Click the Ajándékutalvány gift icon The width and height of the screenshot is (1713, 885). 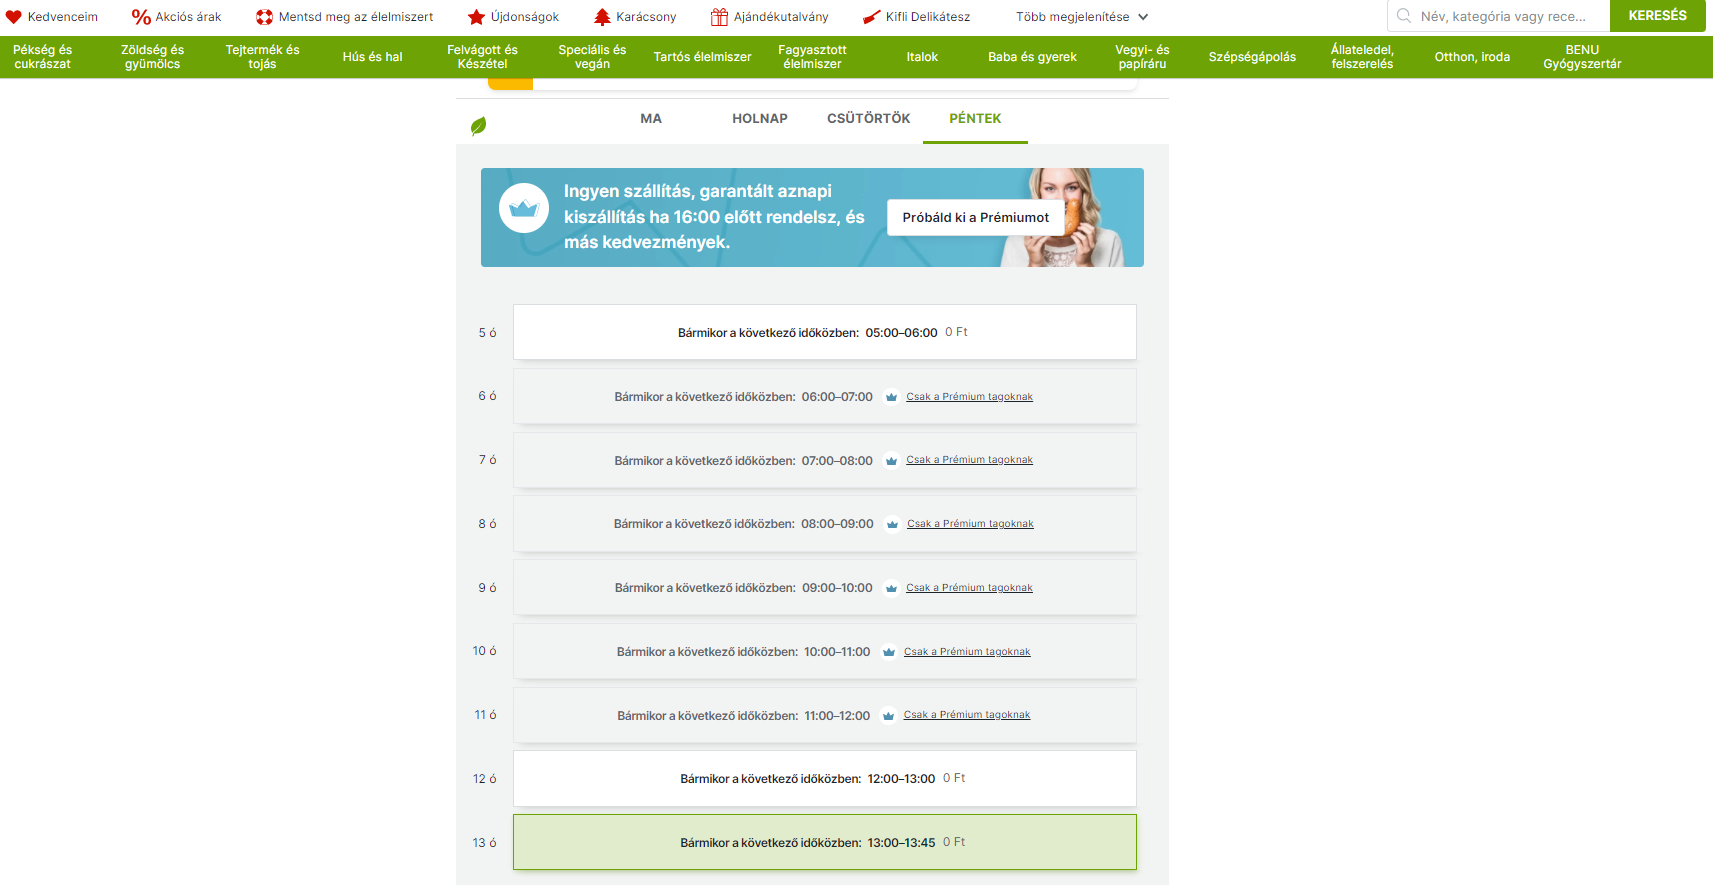(719, 17)
